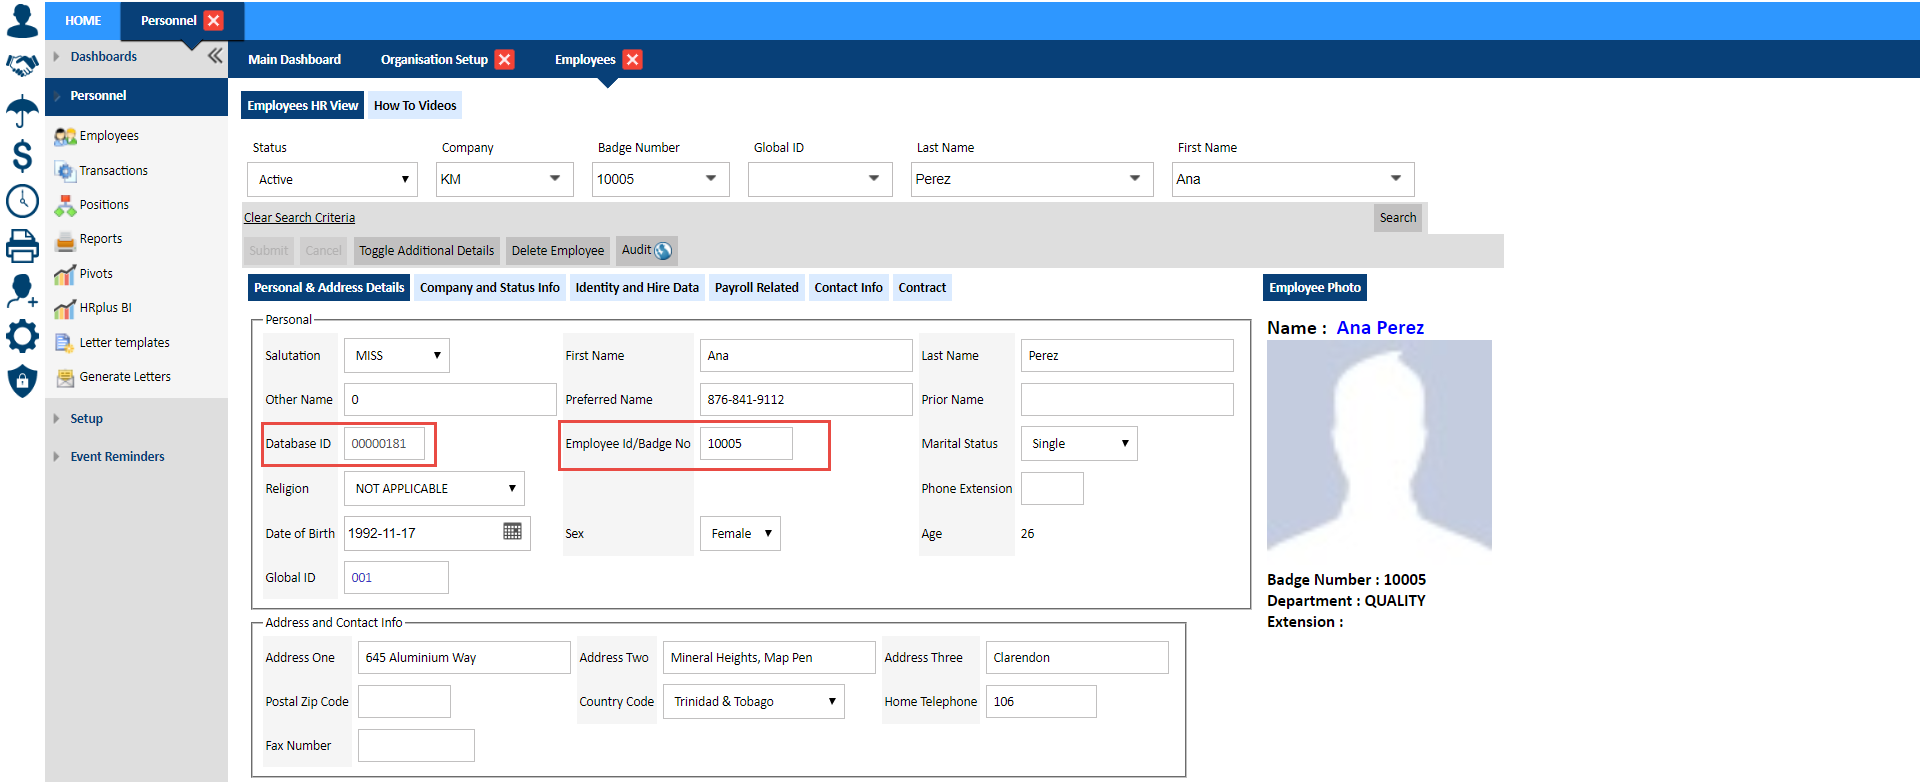Click the shield lock security icon
The image size is (1920, 782).
(x=22, y=381)
